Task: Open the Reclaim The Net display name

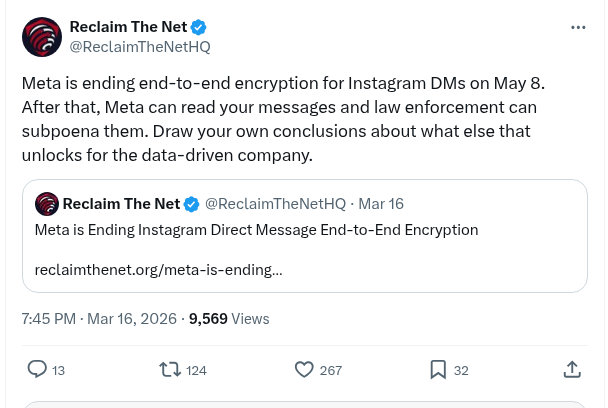Action: click(x=128, y=27)
